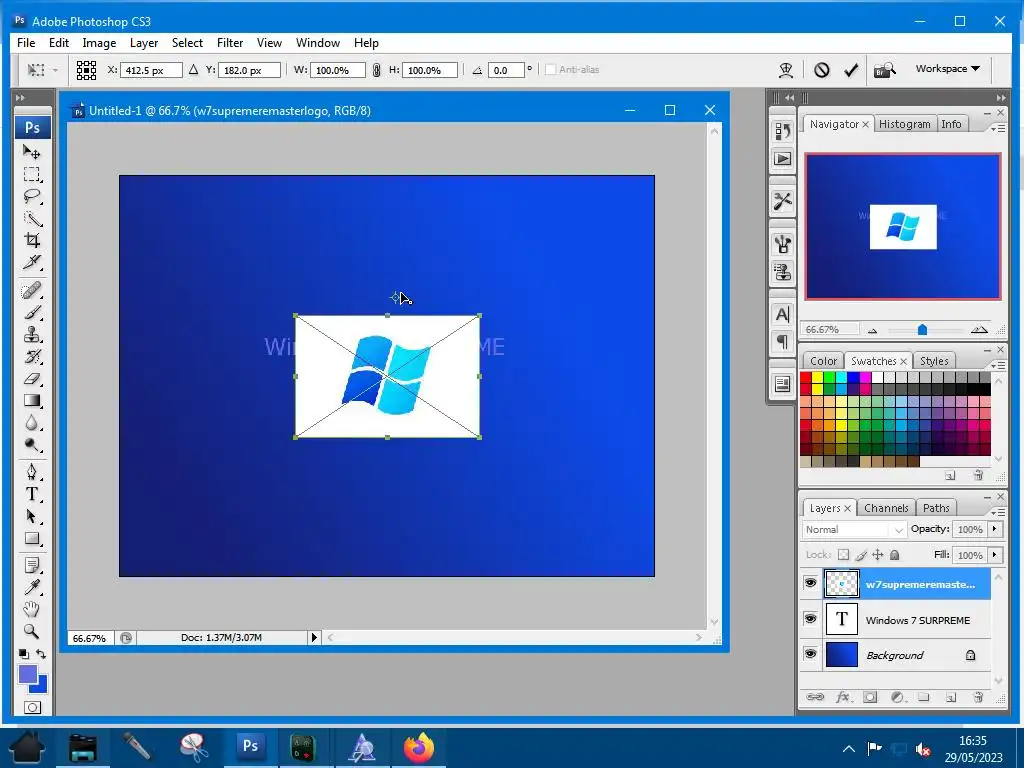Viewport: 1024px width, 768px height.
Task: Toggle the Anti-alias checkbox
Action: click(551, 70)
